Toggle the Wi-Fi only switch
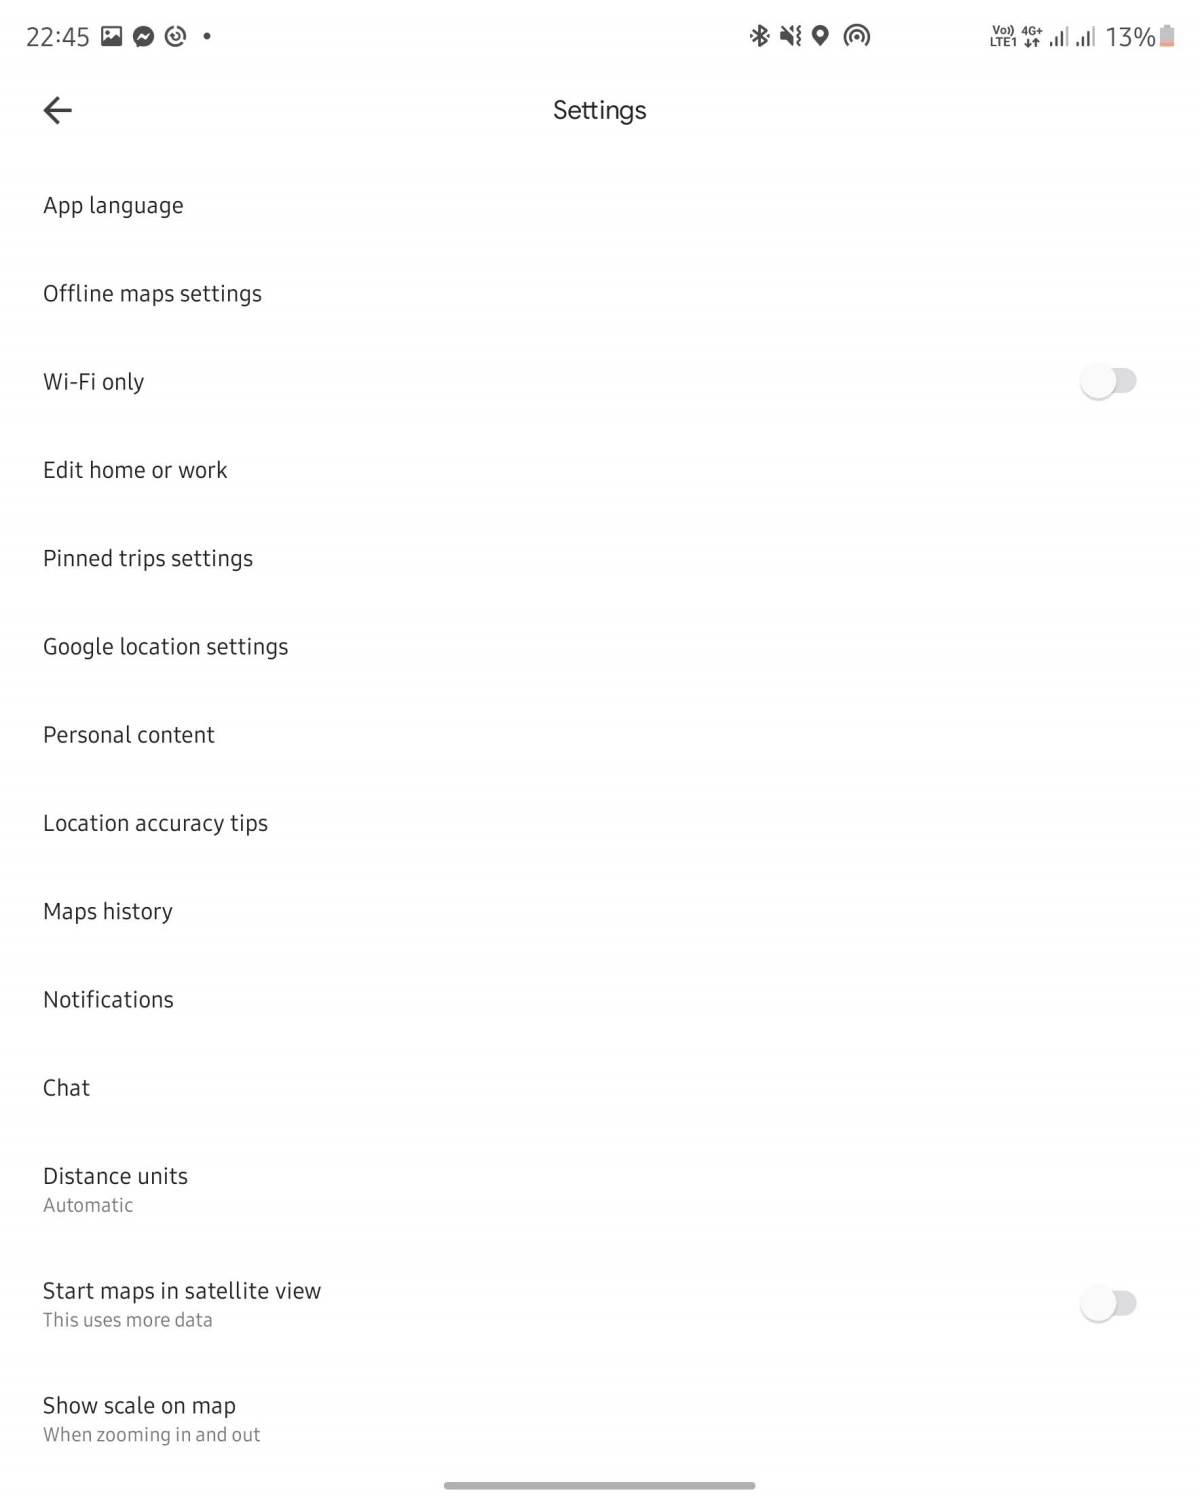The image size is (1200, 1499). (1108, 381)
